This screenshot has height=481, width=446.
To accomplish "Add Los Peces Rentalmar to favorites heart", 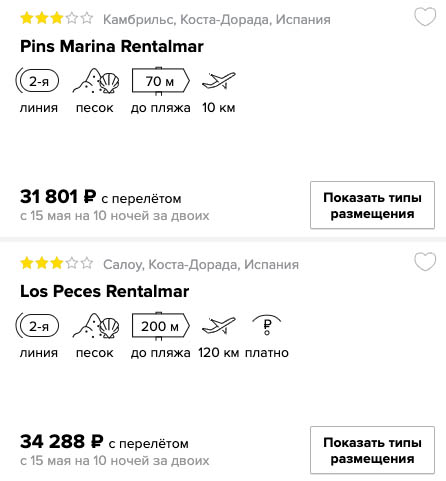I will [425, 262].
